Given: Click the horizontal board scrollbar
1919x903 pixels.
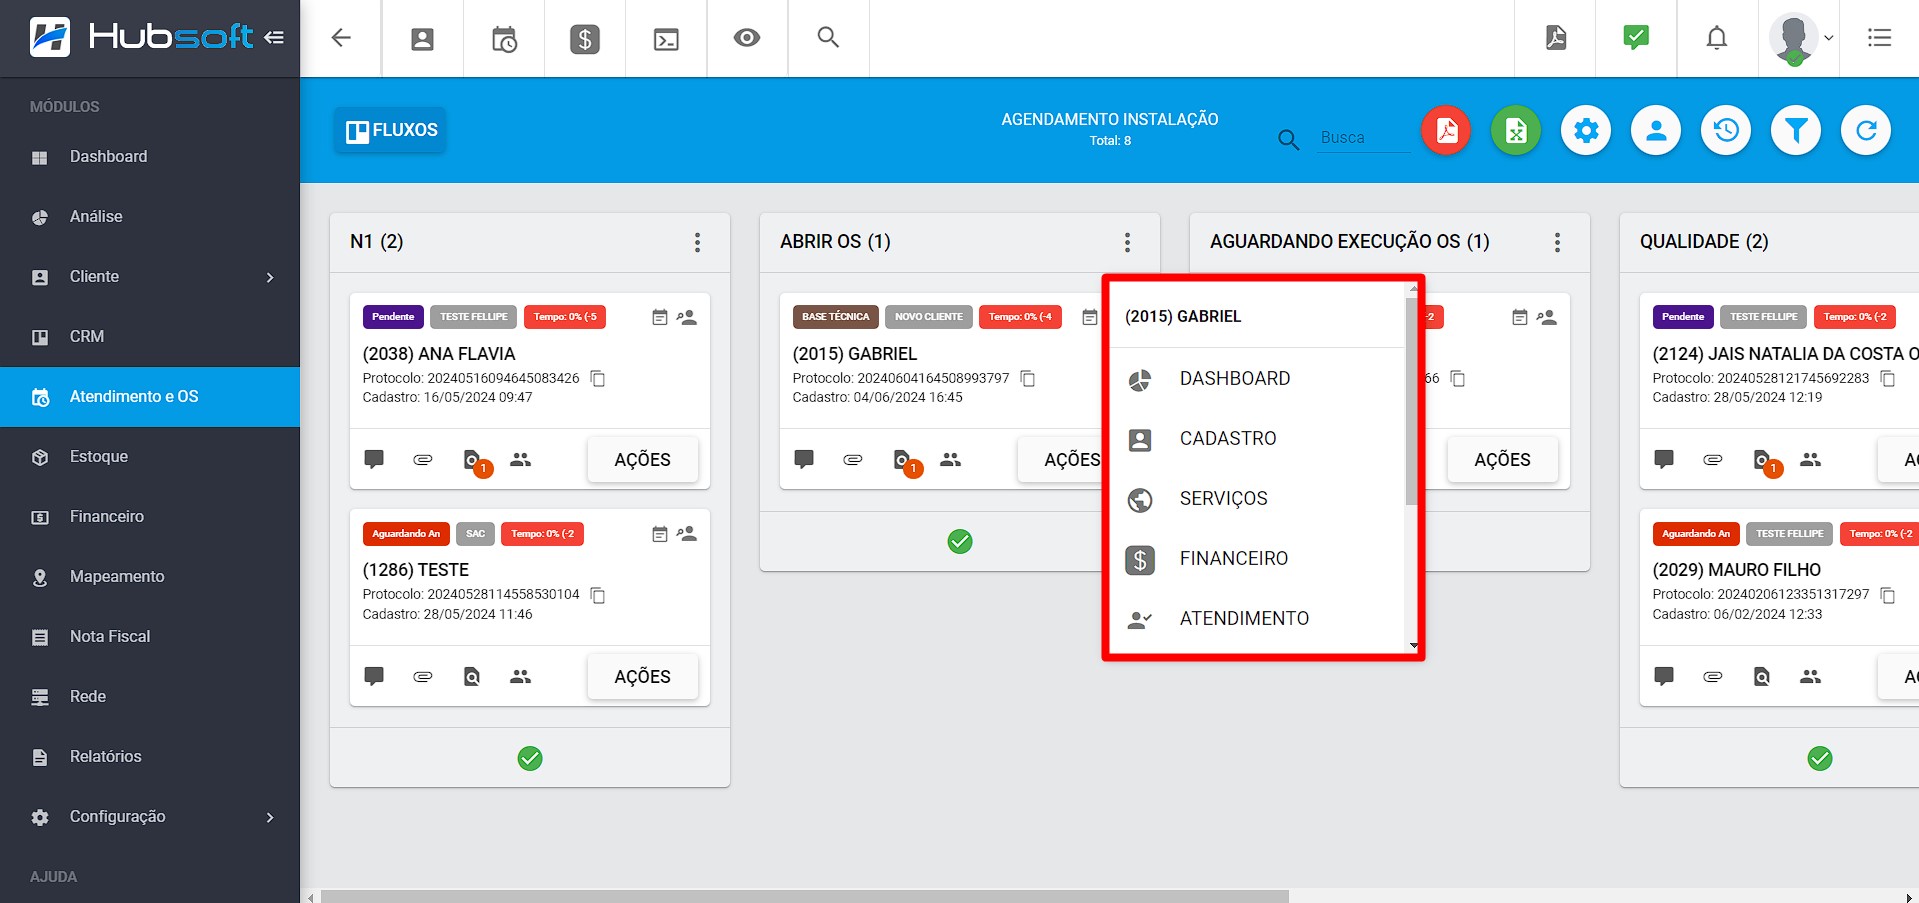Looking at the screenshot, I should point(804,897).
